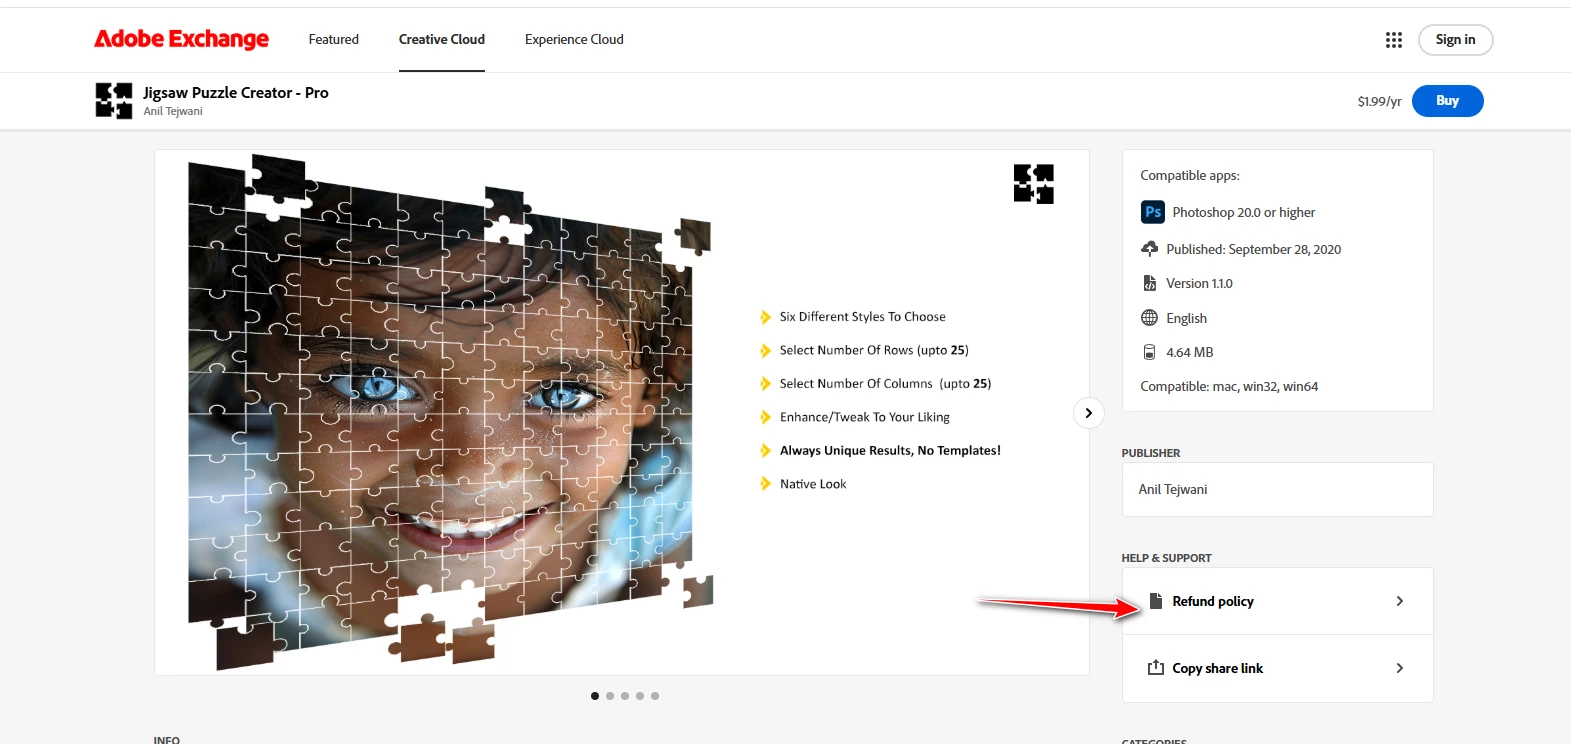Select the fourth carousel dot indicator
The height and width of the screenshot is (744, 1571).
click(x=640, y=696)
